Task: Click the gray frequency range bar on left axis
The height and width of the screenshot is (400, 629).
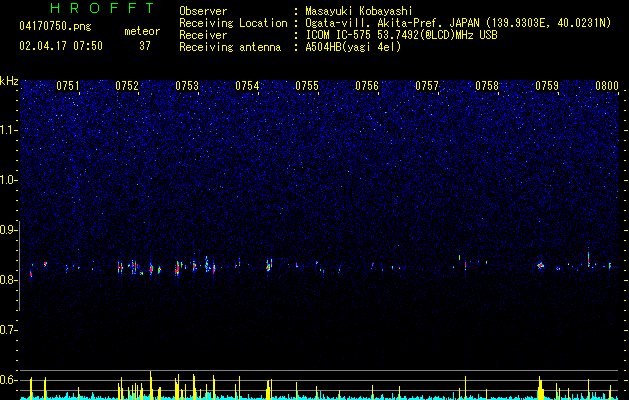Action: coord(20,266)
